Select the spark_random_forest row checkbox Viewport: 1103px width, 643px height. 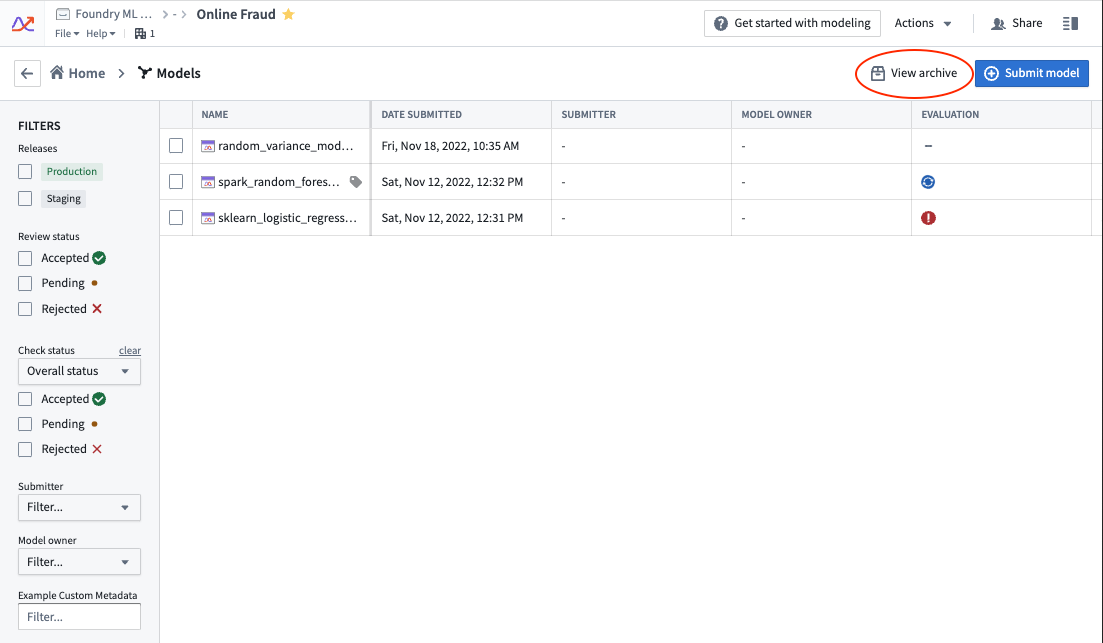(x=176, y=182)
